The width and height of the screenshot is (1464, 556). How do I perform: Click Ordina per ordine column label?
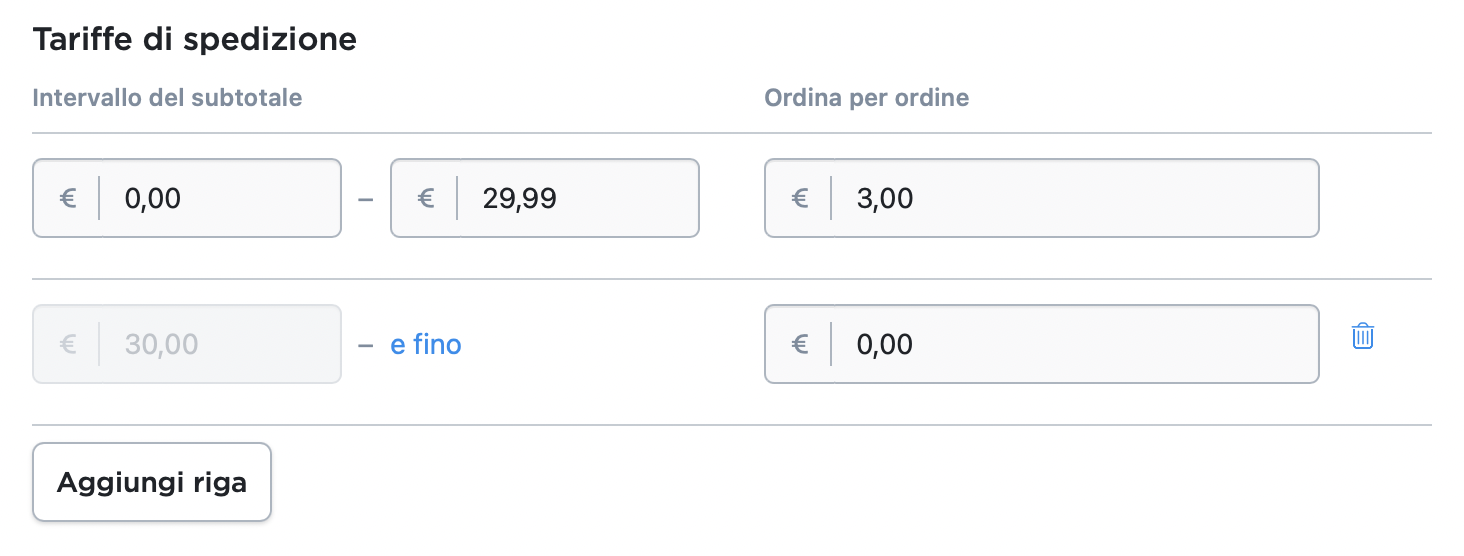(x=866, y=98)
